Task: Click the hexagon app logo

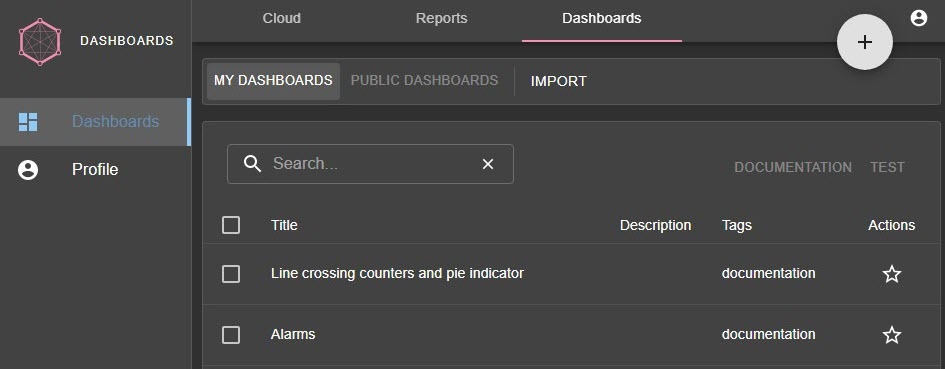Action: click(x=40, y=42)
